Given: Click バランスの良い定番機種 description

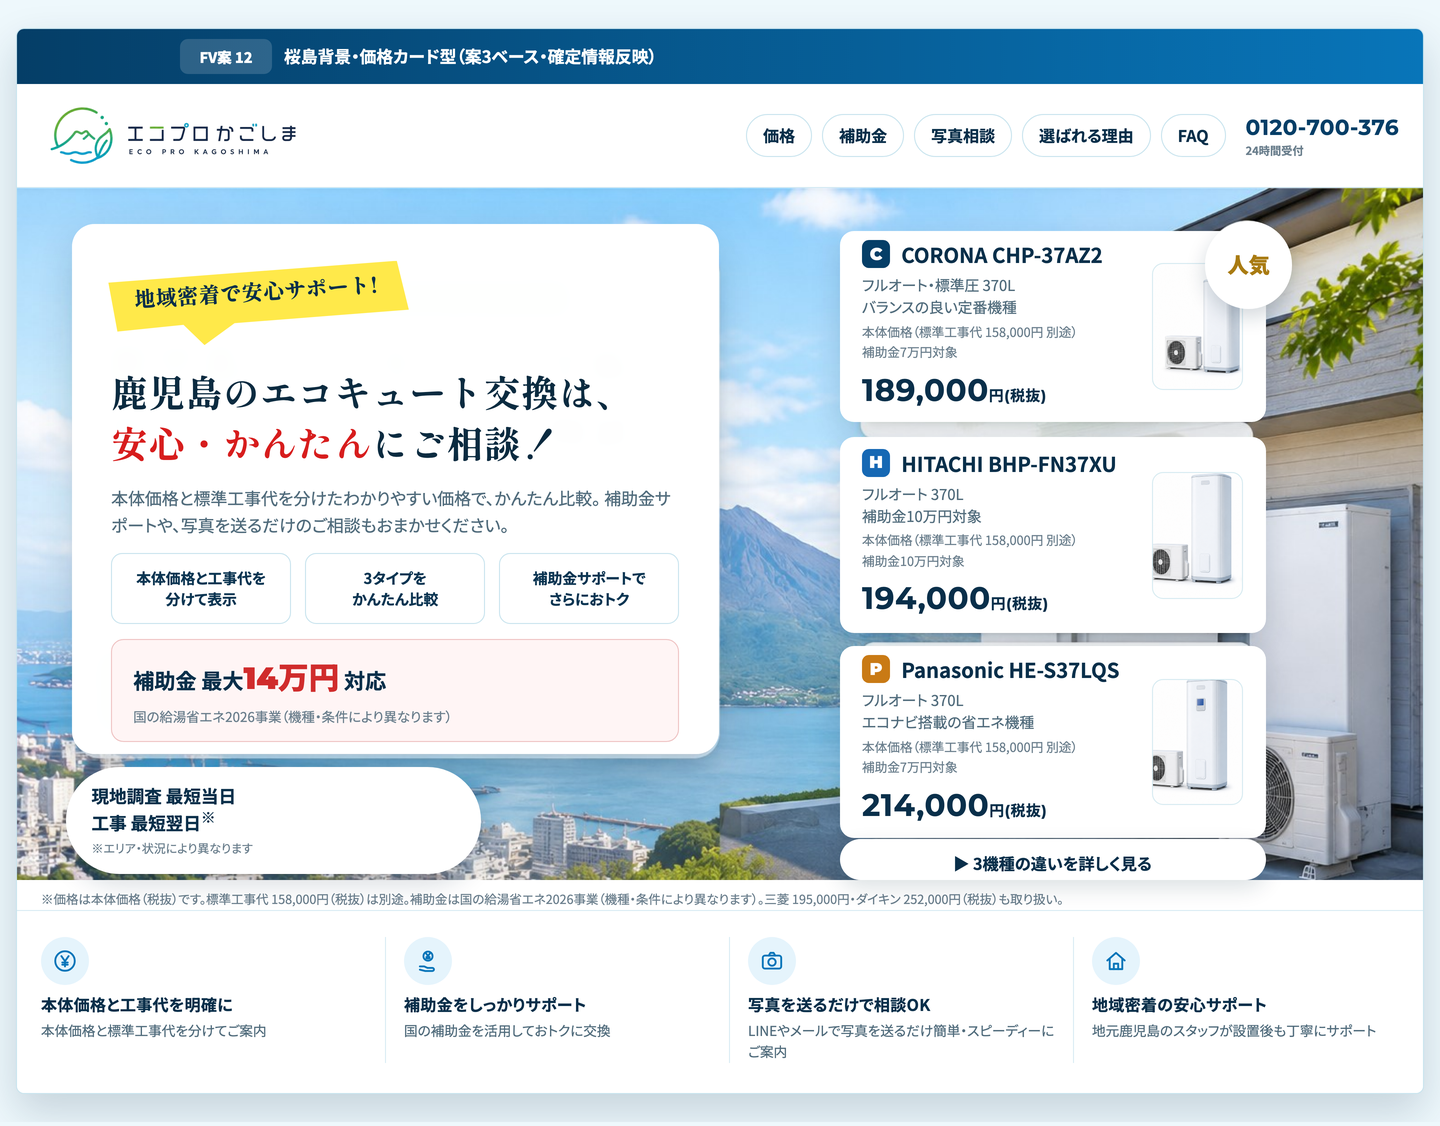Looking at the screenshot, I should [939, 308].
